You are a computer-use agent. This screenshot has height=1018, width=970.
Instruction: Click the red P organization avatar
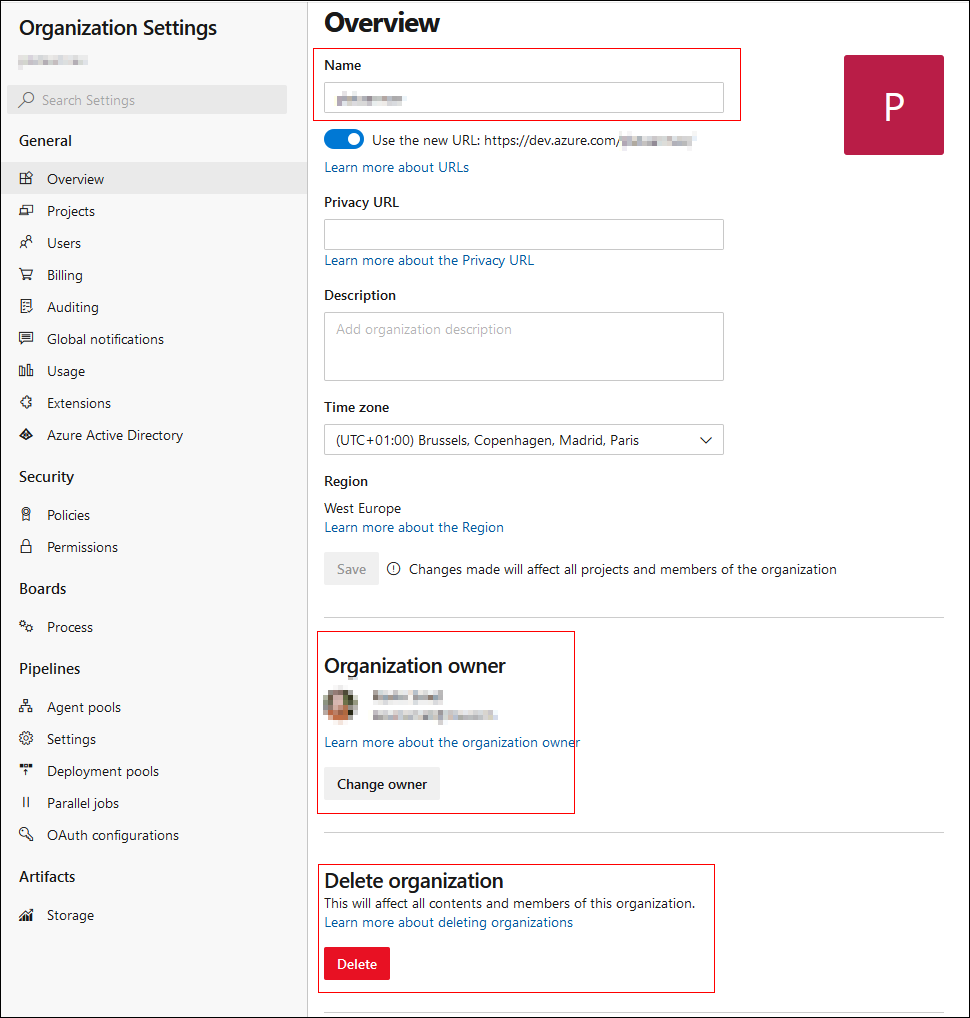(893, 105)
